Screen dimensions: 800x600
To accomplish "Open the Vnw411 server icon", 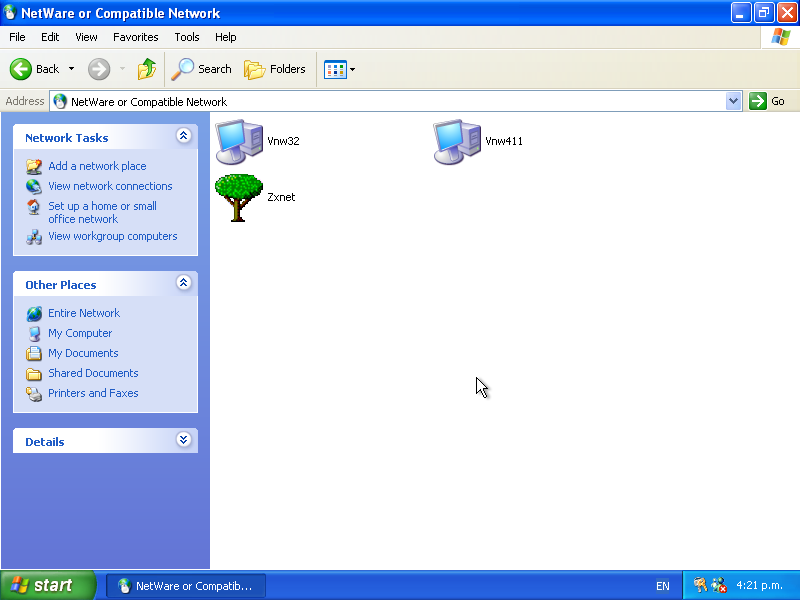I will (457, 142).
